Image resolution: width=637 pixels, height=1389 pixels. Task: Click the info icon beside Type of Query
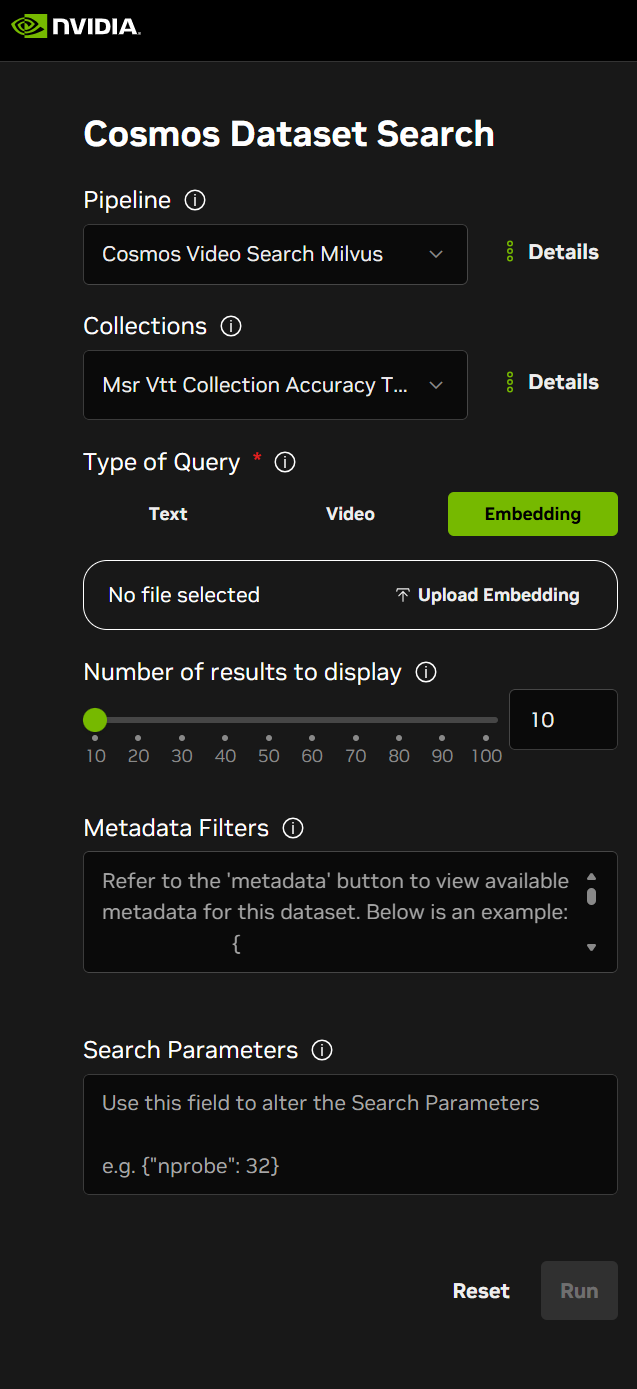point(285,462)
